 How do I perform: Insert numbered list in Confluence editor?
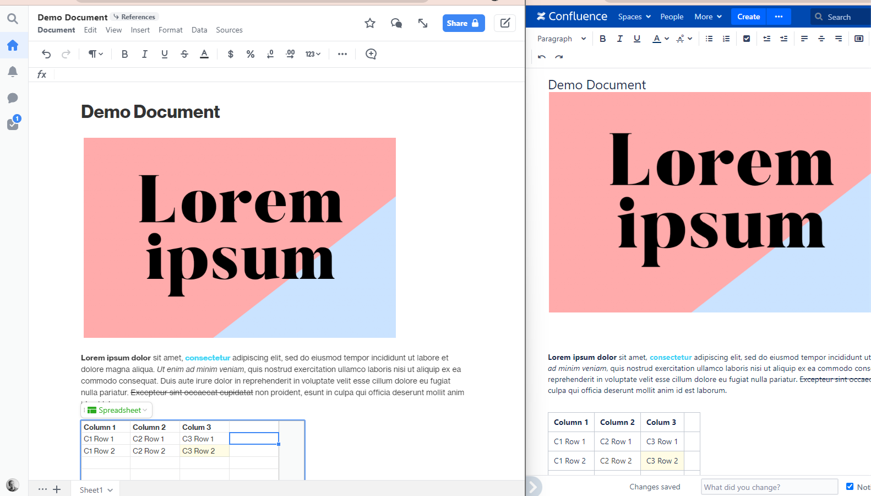726,39
